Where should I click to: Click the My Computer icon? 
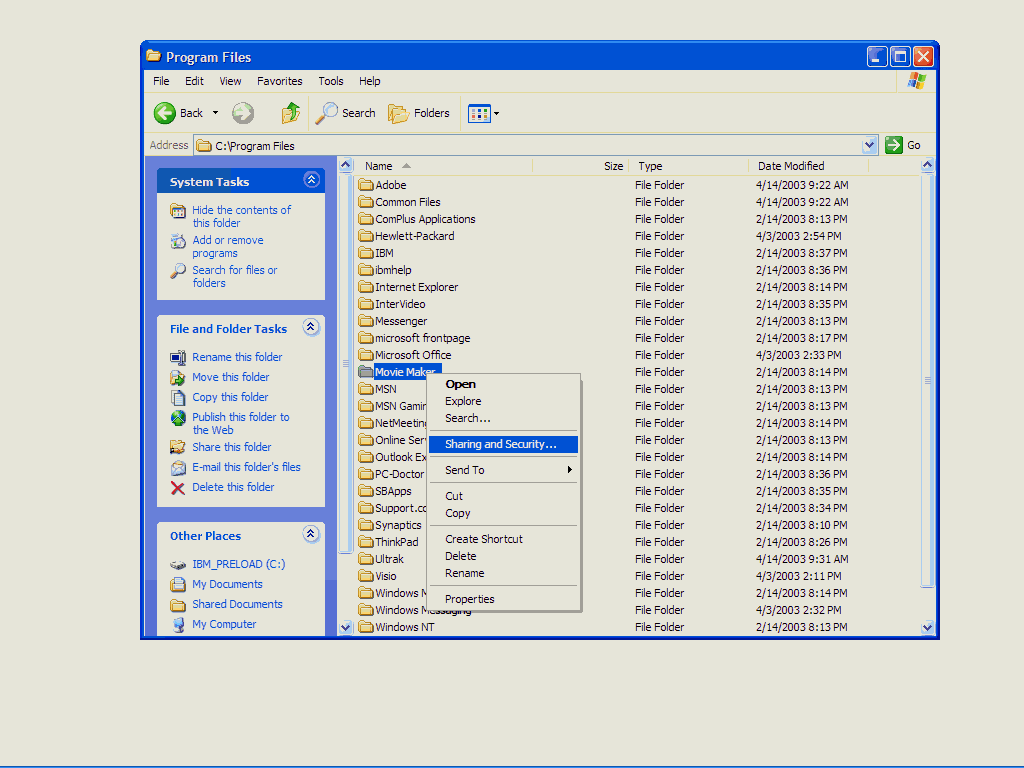coord(178,625)
